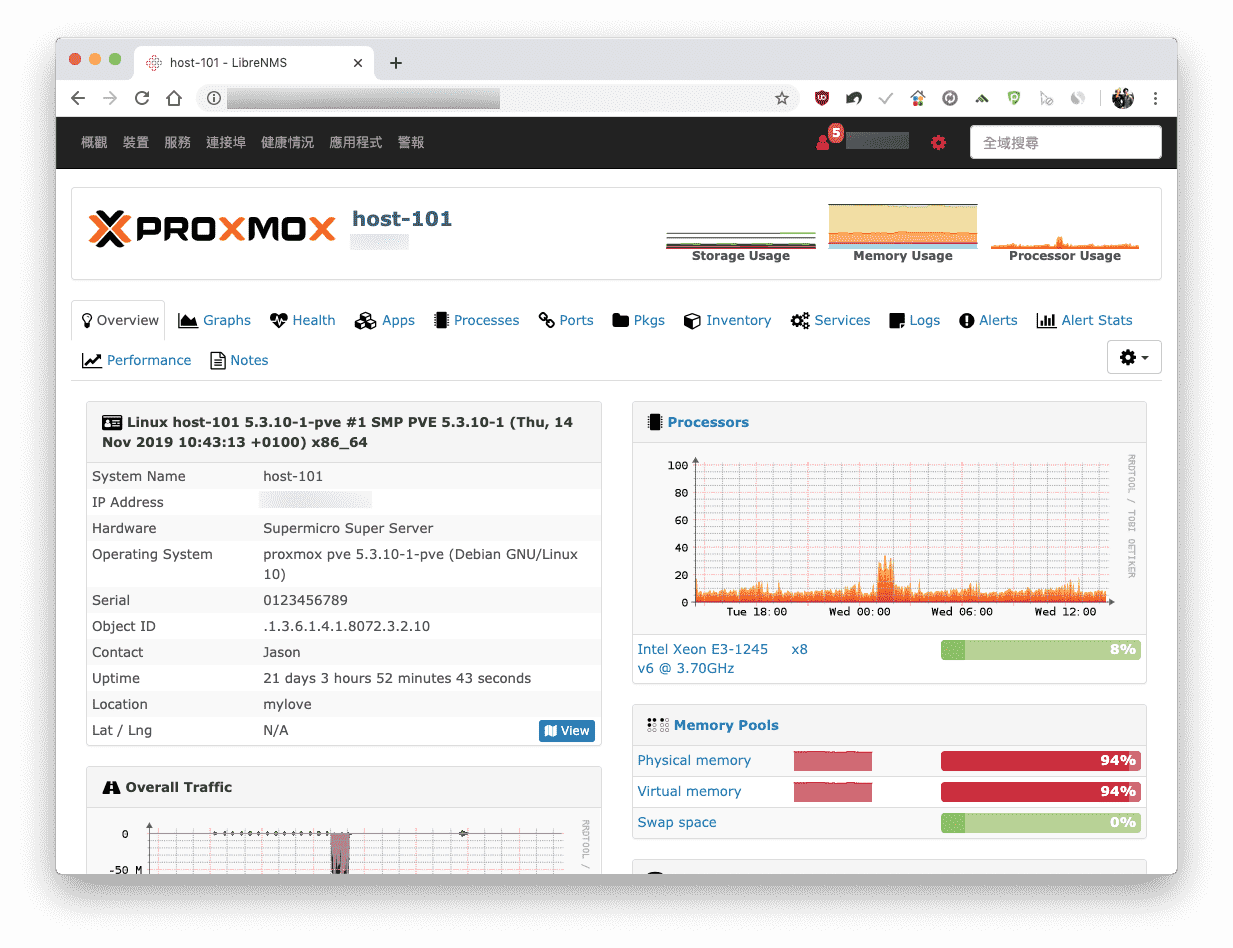
Task: Select the Overview tab
Action: tap(120, 320)
